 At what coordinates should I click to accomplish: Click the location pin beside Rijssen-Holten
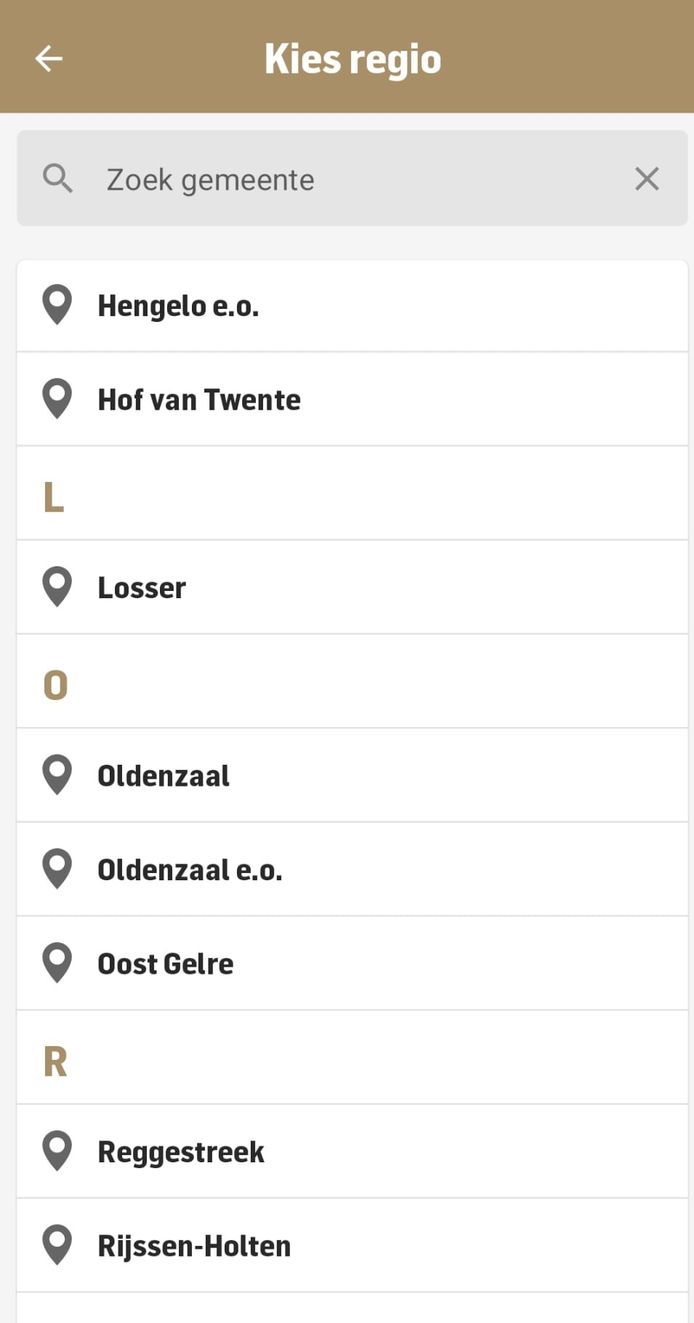tap(57, 1245)
